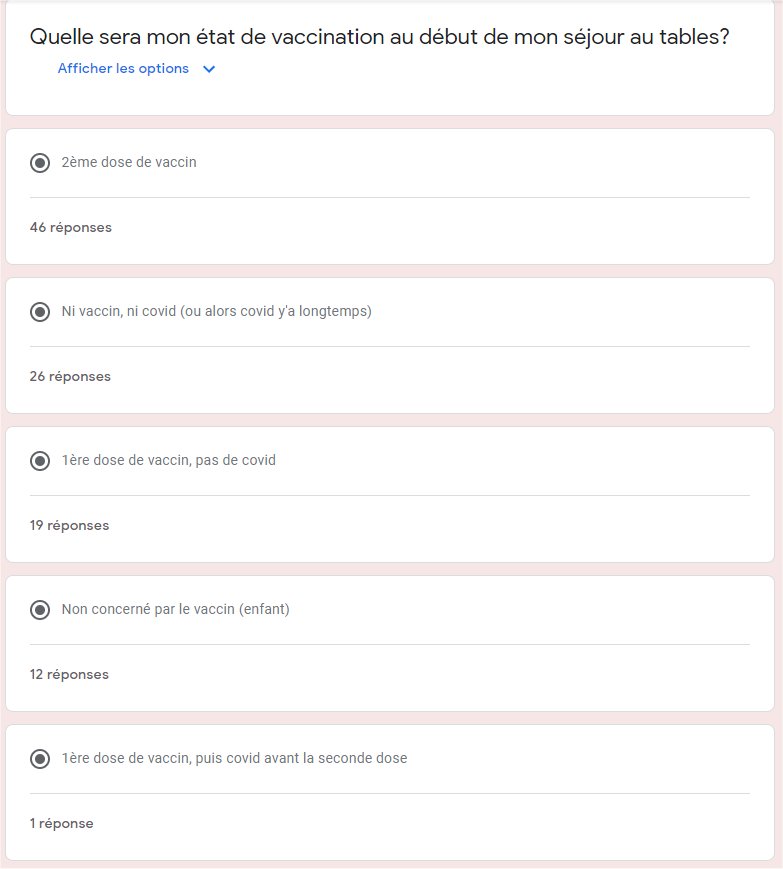Select the '2ème dose de vaccin' radio button
Screen dimensions: 783x869
40,163
